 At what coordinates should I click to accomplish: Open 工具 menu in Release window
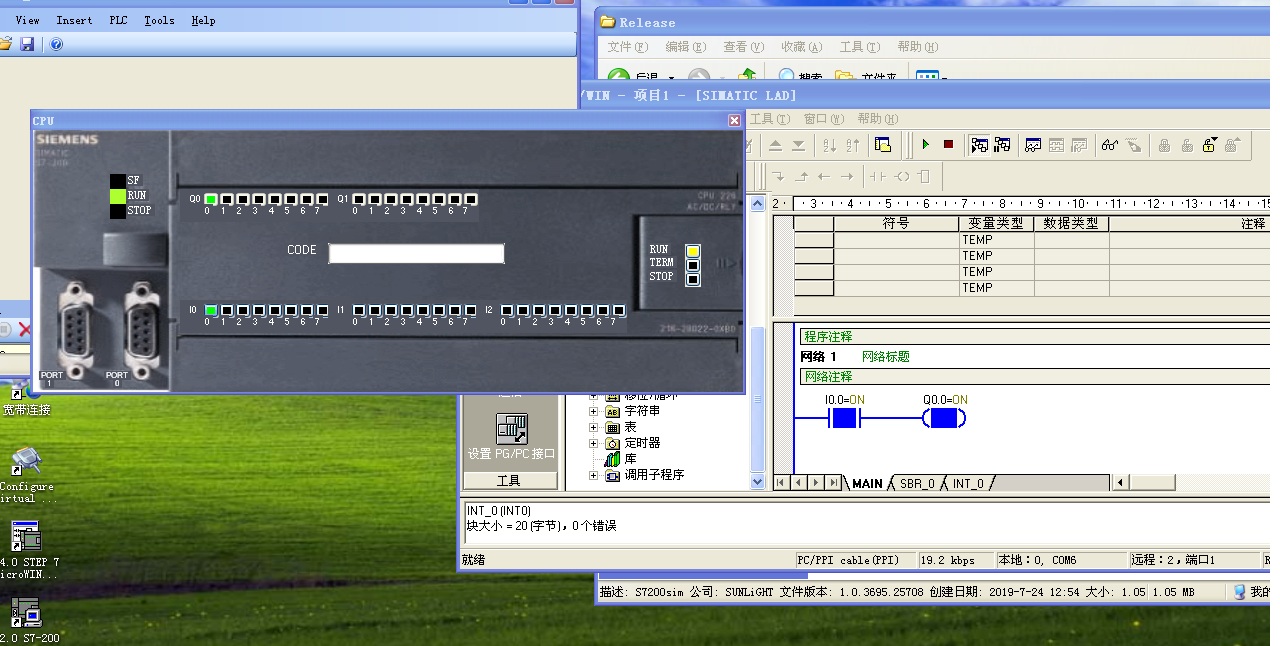point(859,47)
